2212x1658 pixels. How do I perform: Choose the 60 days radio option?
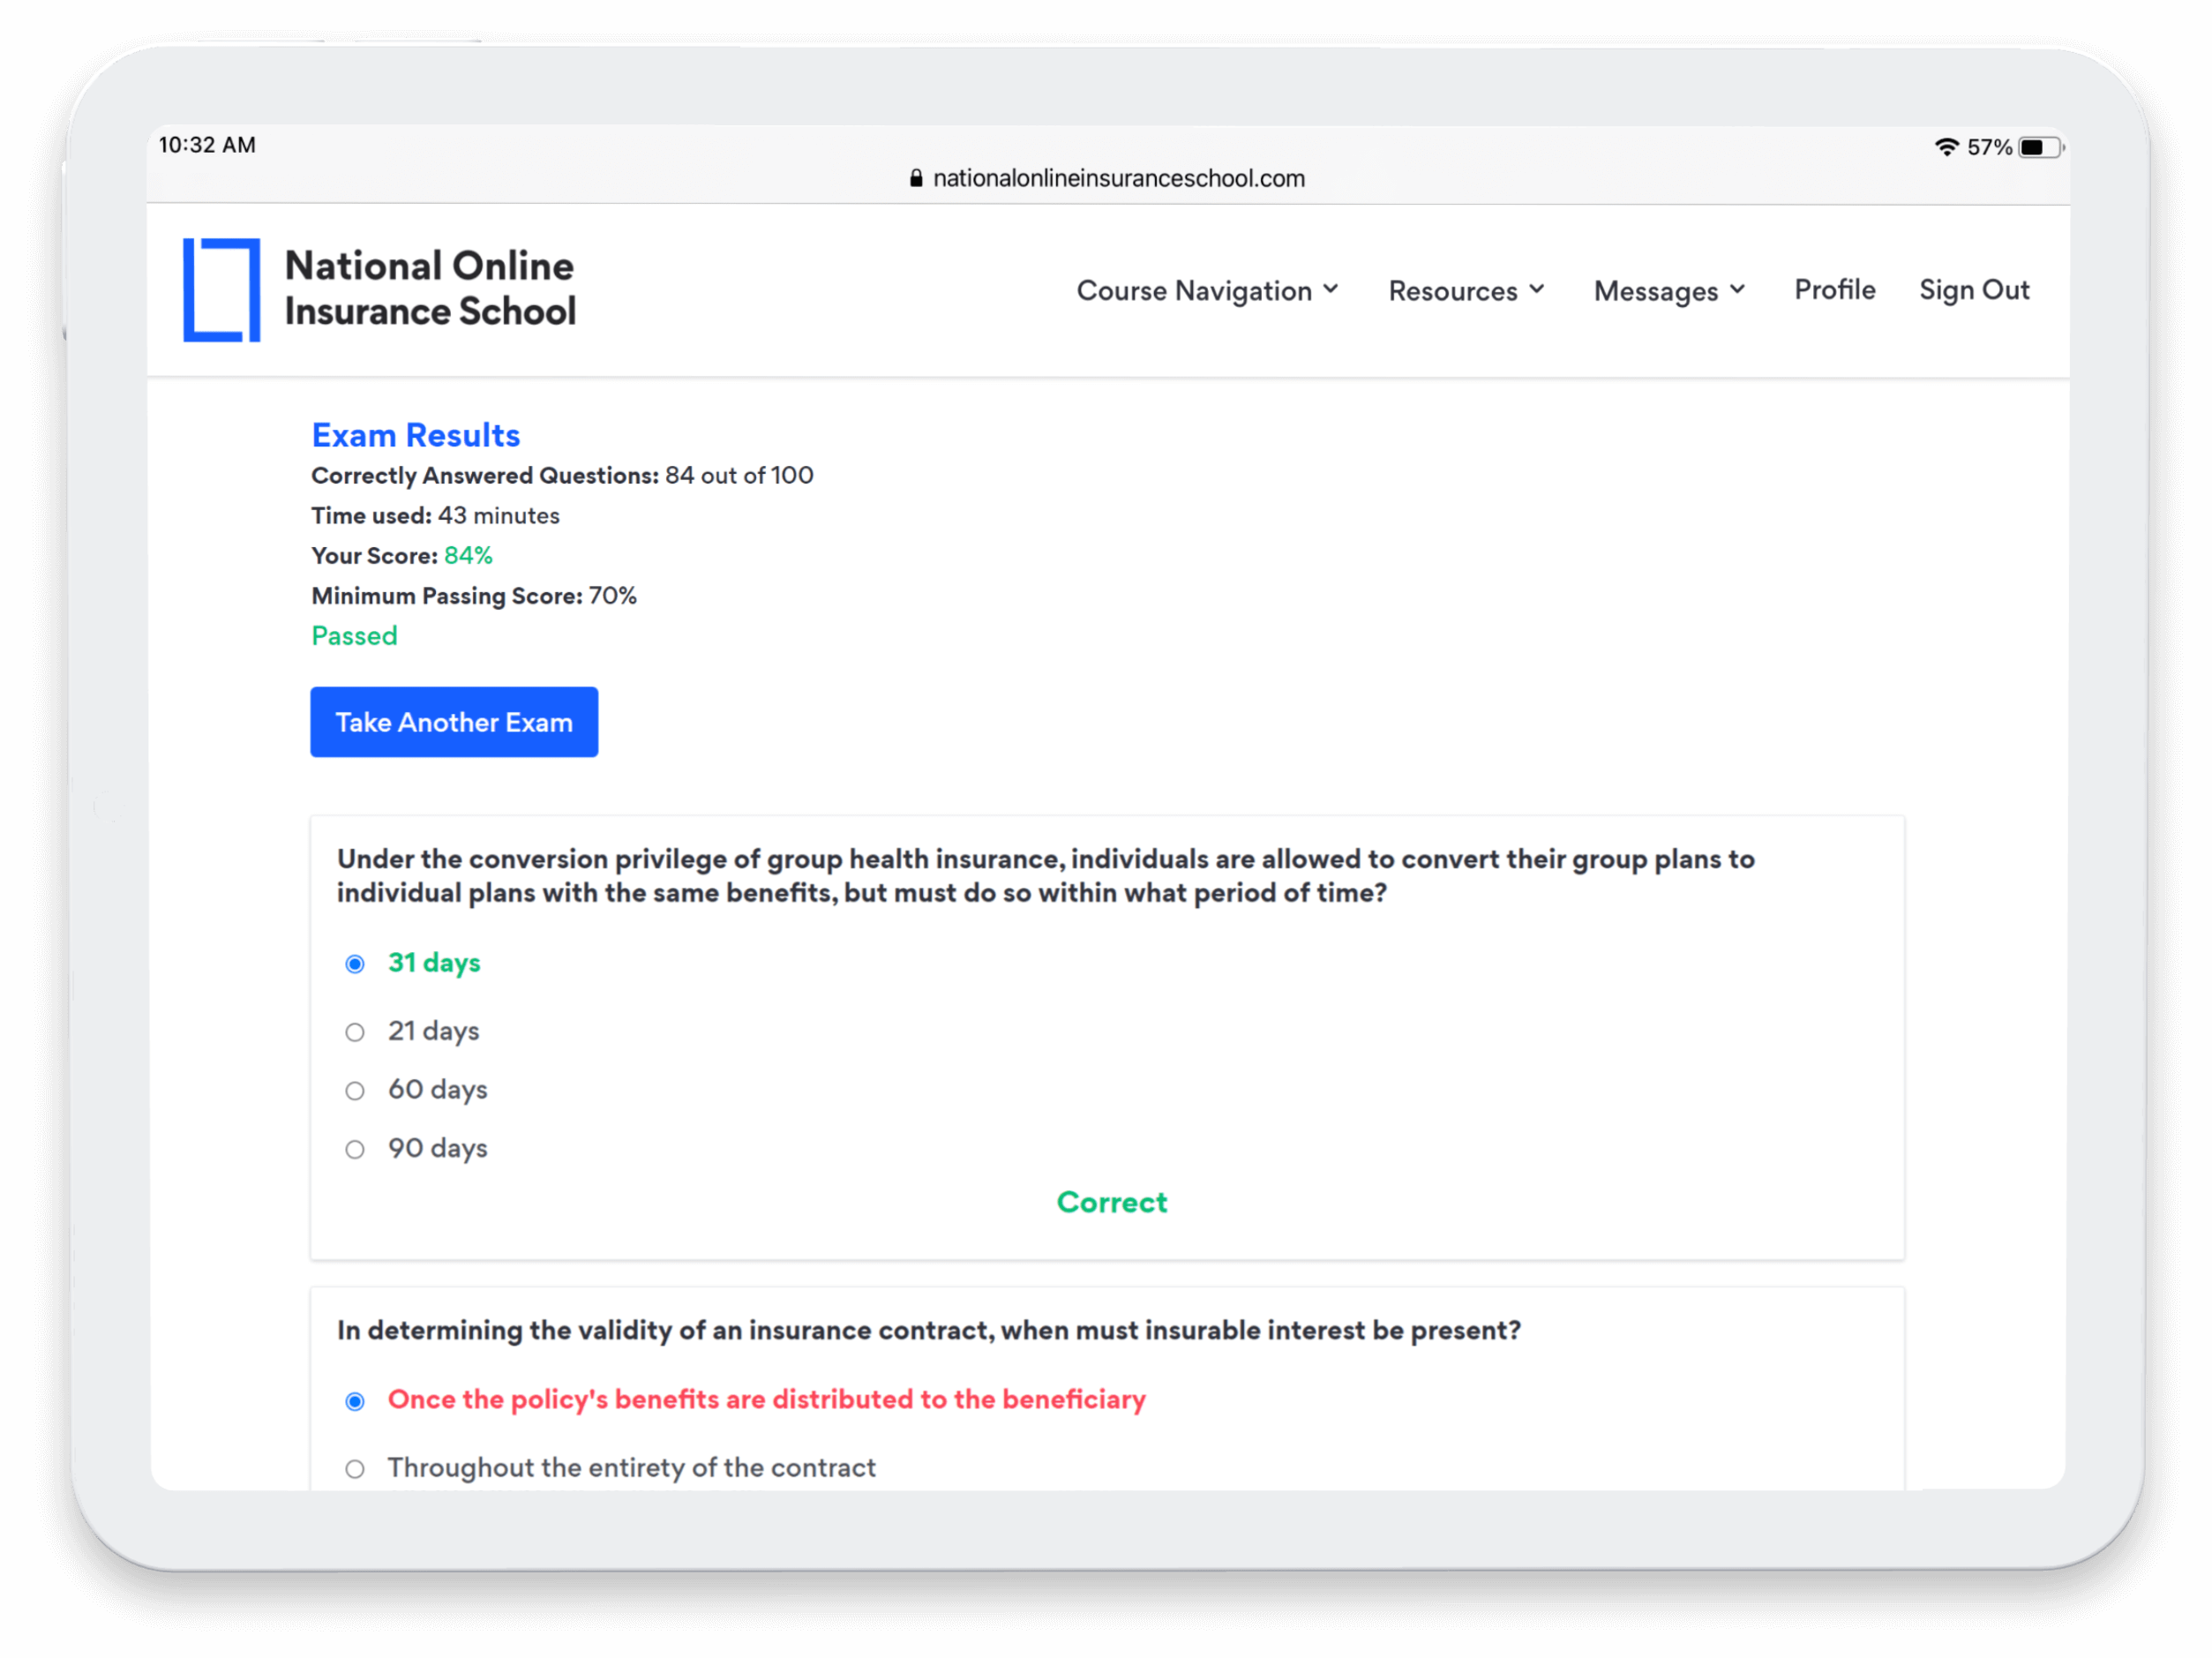(x=355, y=1091)
